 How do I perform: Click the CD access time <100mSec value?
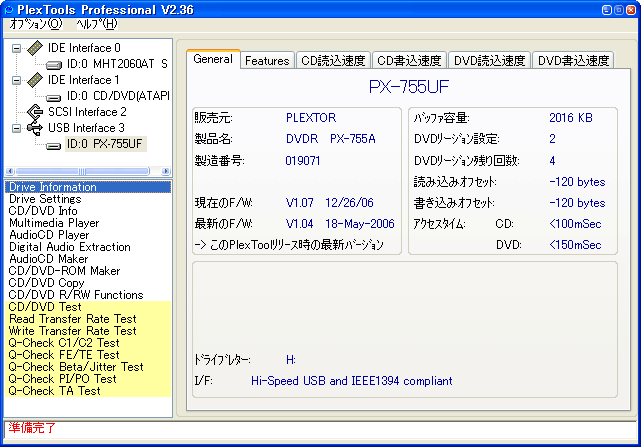(575, 224)
